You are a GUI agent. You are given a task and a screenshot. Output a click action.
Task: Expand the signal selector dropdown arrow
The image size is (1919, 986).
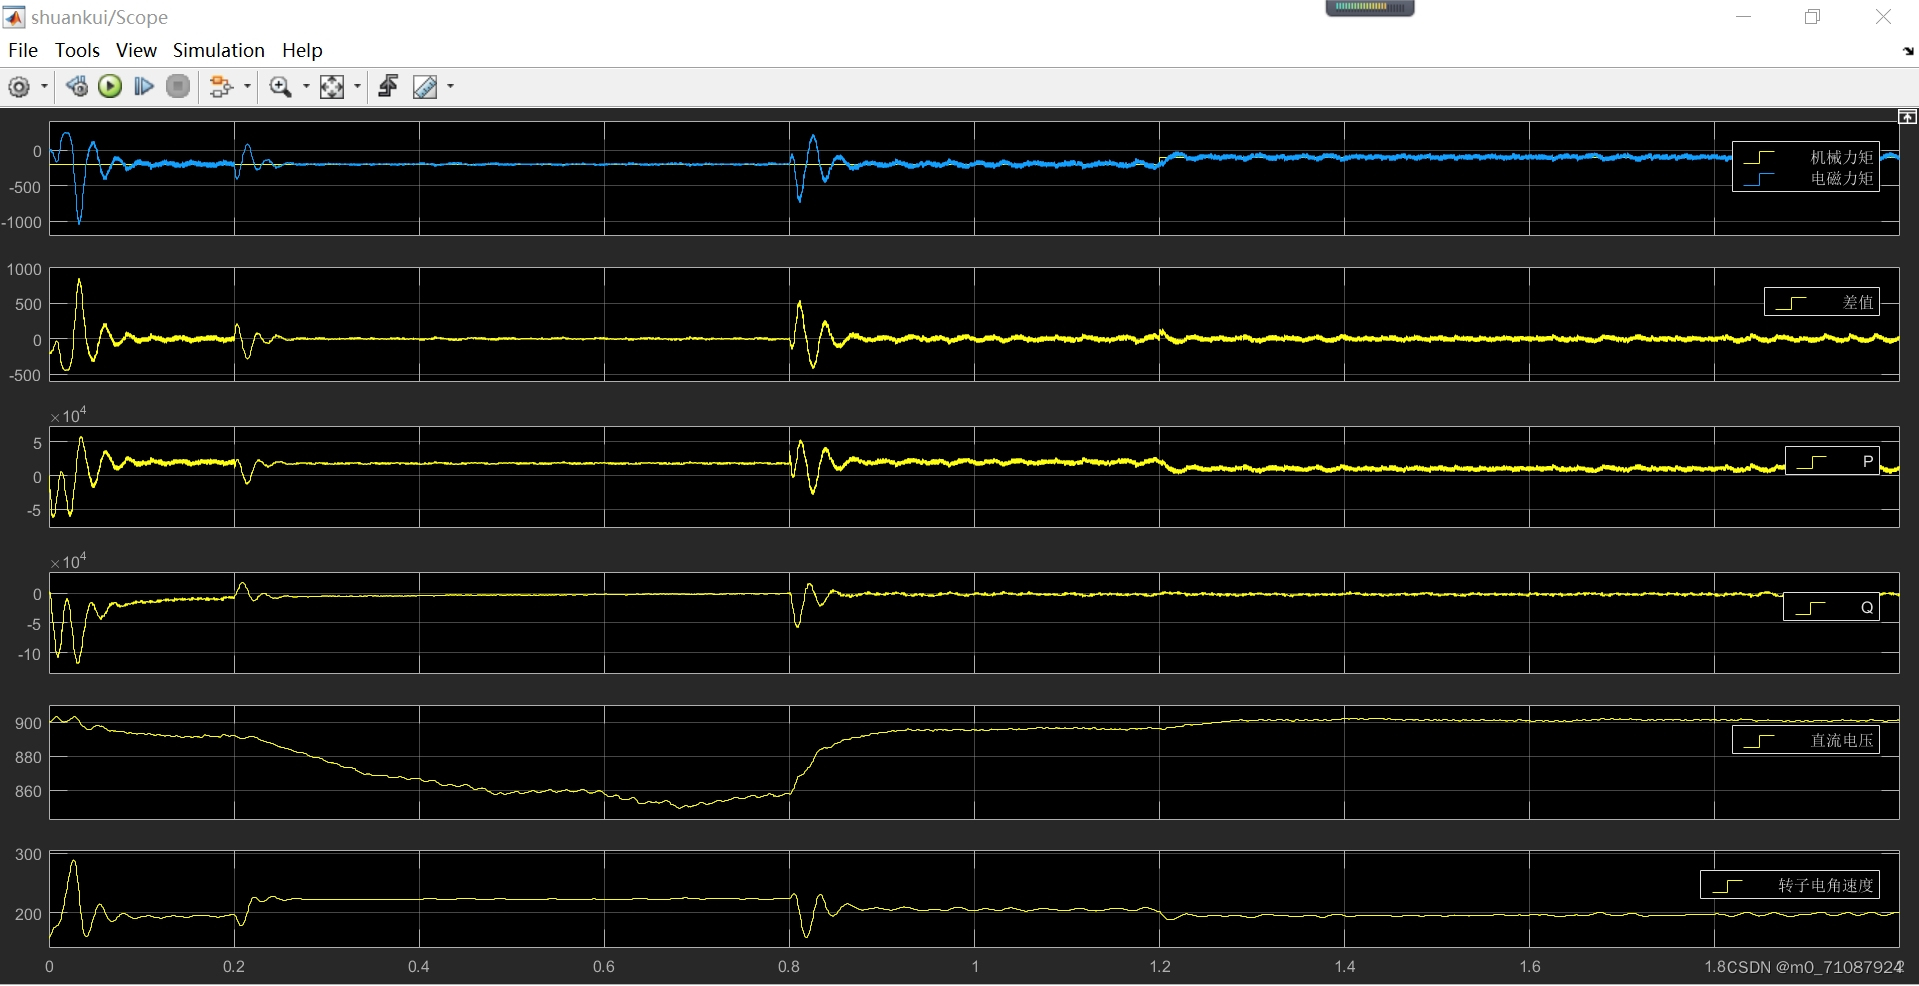point(247,87)
